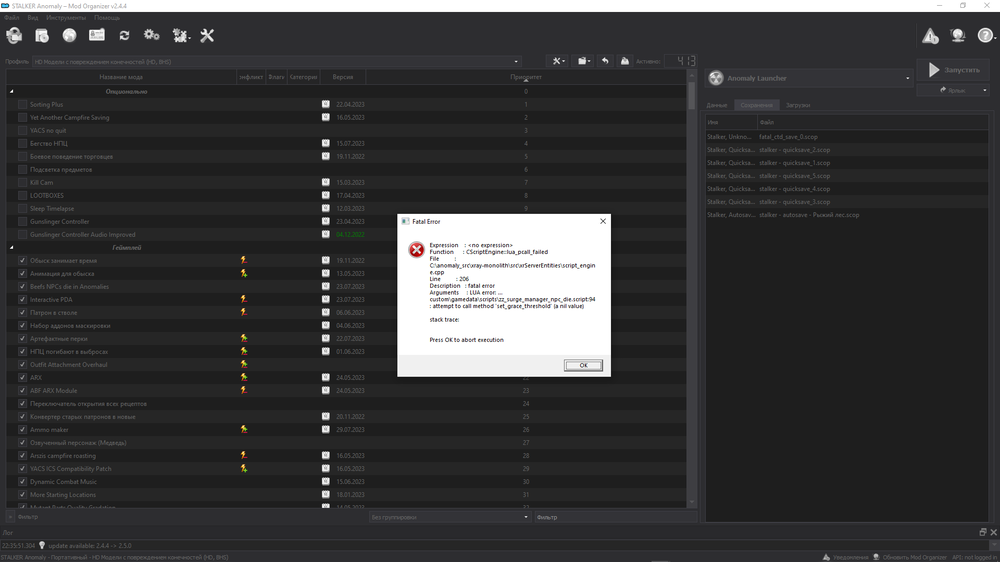
Task: Sort by the Название мода column header
Action: 121,77
